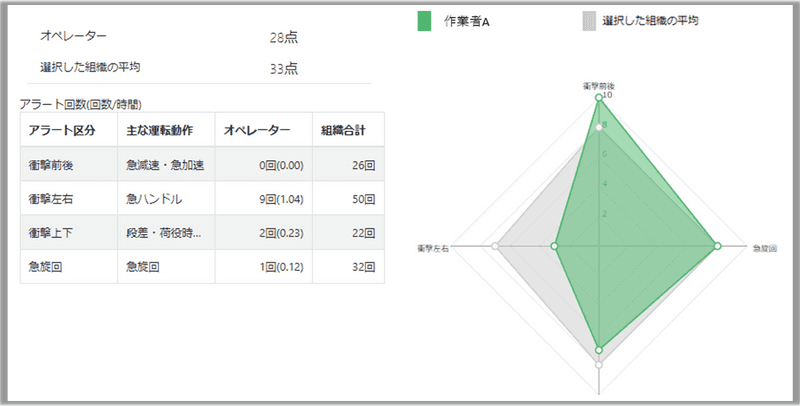Viewport: 800px width, 406px height.
Task: Select the 衝撃左右 row label in the table
Action: coord(51,199)
